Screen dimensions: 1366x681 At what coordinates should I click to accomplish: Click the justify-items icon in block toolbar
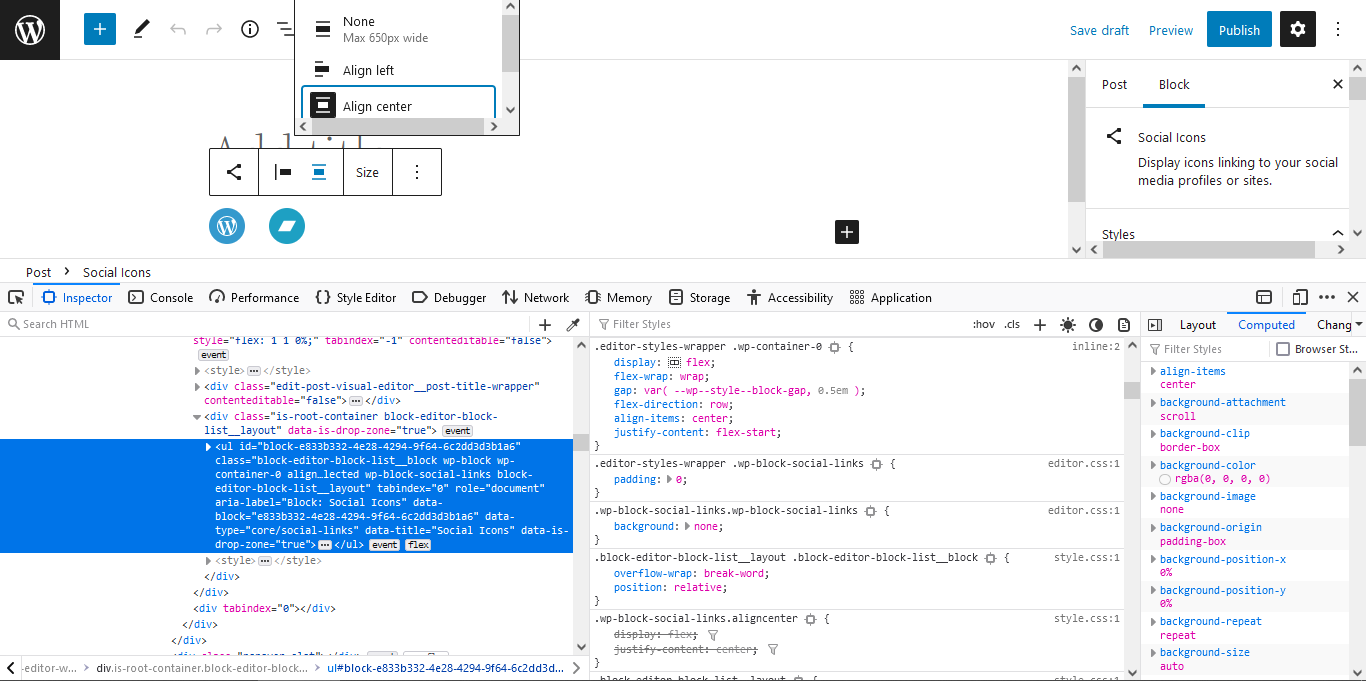pyautogui.click(x=283, y=172)
